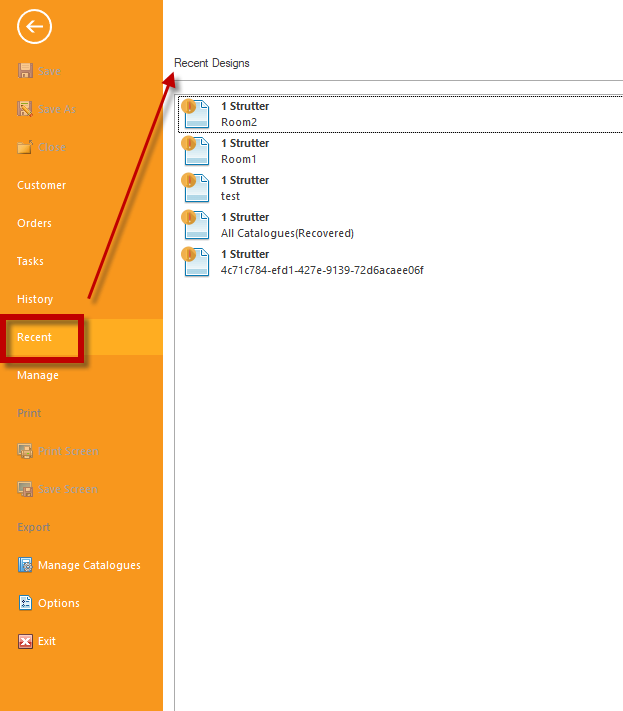Open the History section
The height and width of the screenshot is (711, 623).
[35, 299]
